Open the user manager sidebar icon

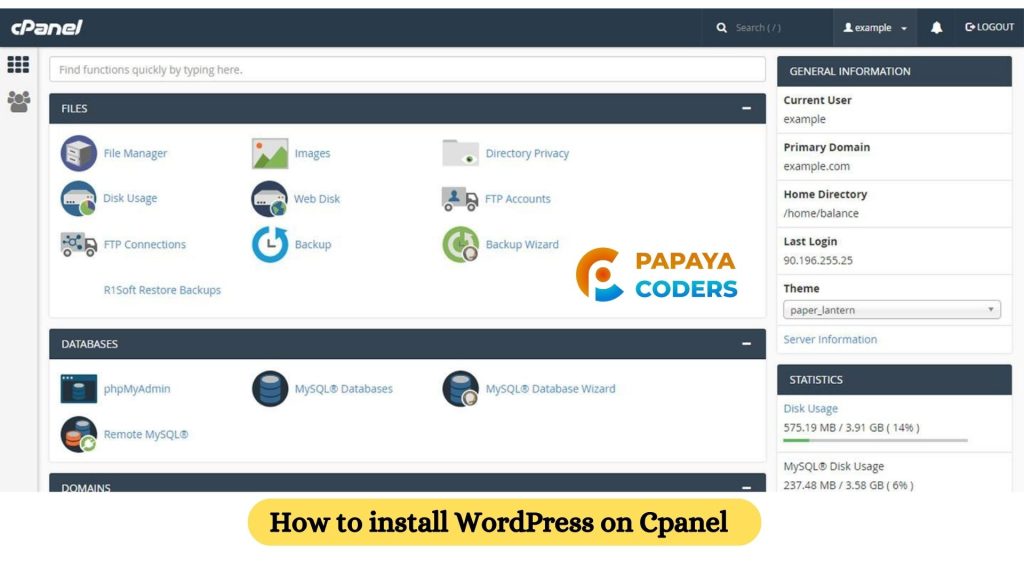18,101
